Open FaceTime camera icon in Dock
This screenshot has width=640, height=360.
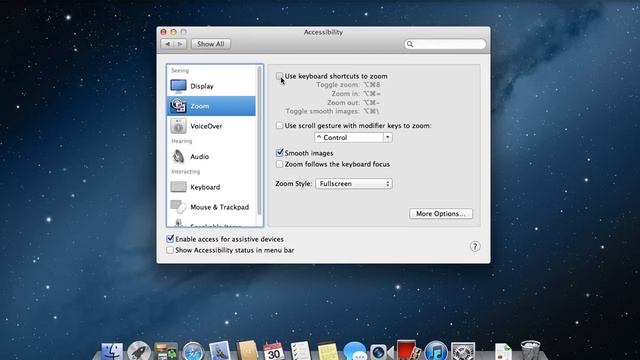click(x=381, y=352)
